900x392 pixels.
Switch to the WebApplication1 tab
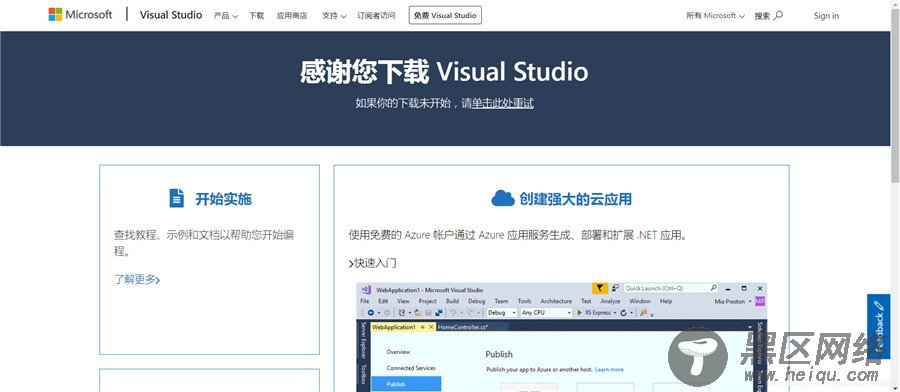click(x=394, y=327)
